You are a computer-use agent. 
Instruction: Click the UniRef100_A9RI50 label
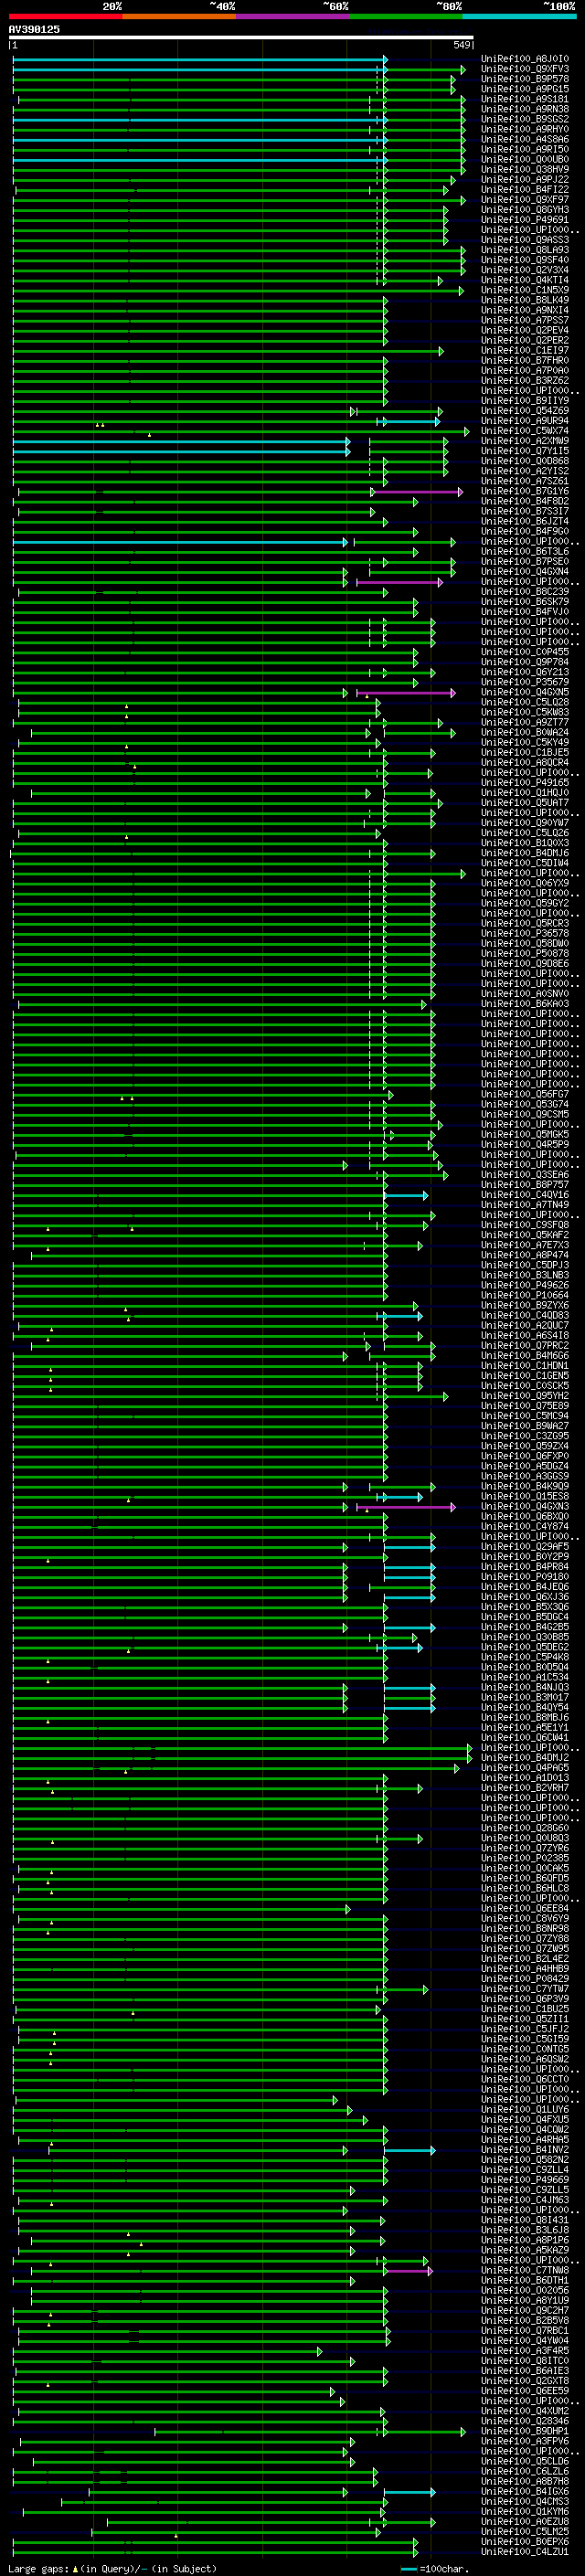point(525,149)
